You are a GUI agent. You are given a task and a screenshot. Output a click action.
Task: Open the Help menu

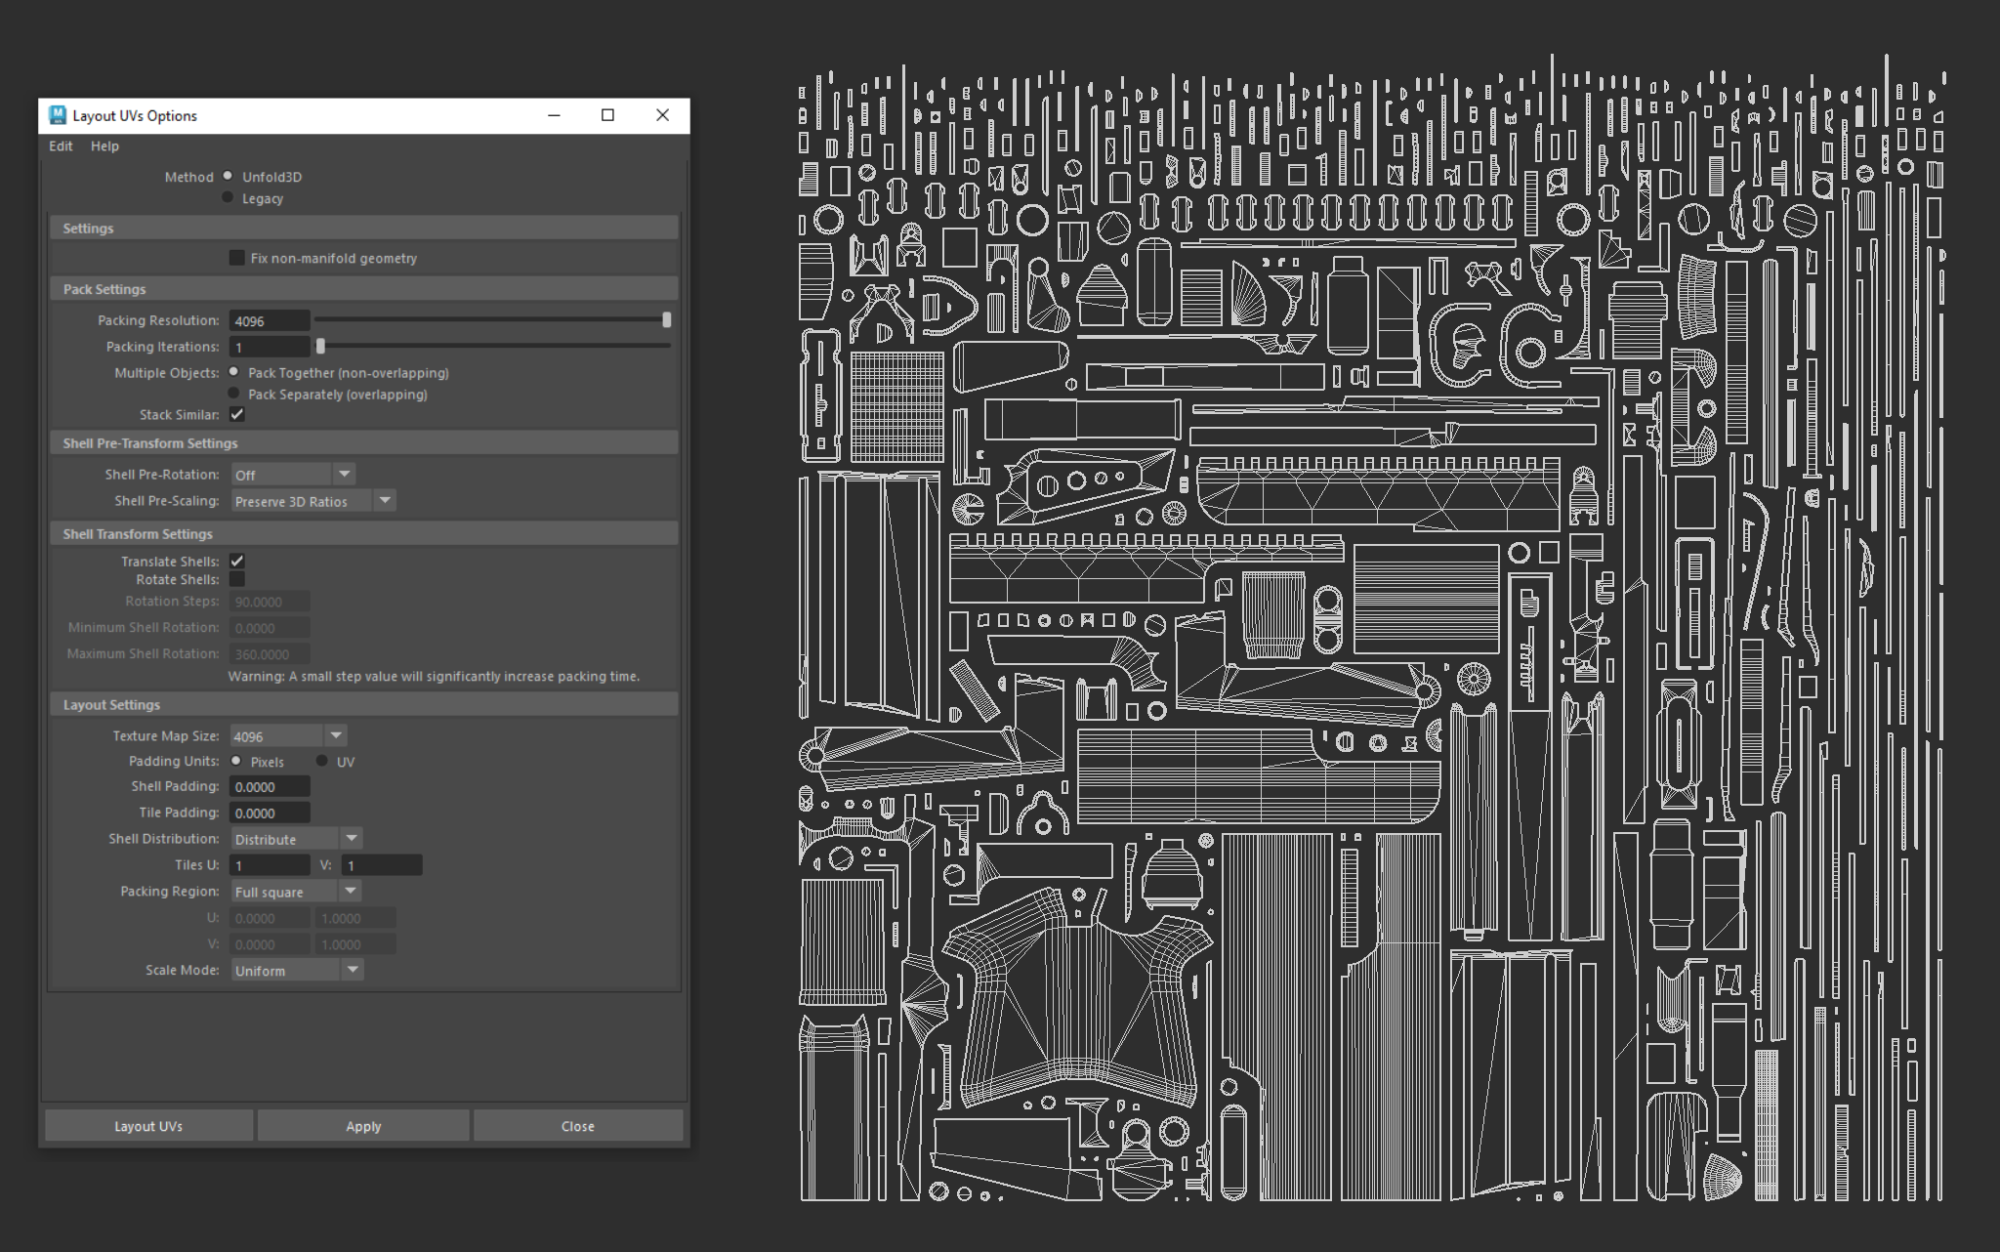104,145
